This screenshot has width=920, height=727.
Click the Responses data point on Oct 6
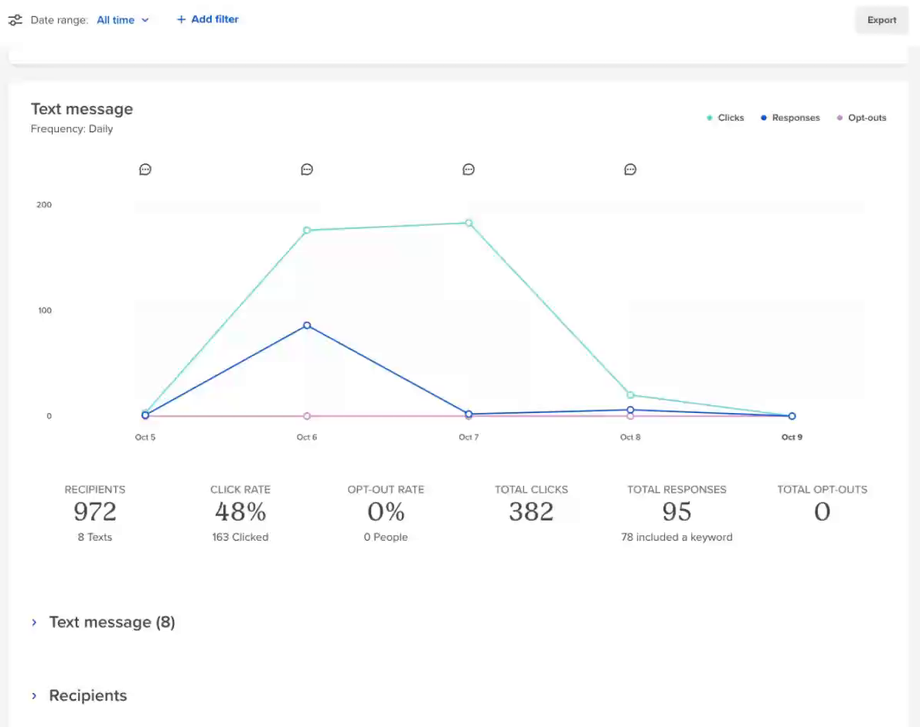pyautogui.click(x=307, y=325)
